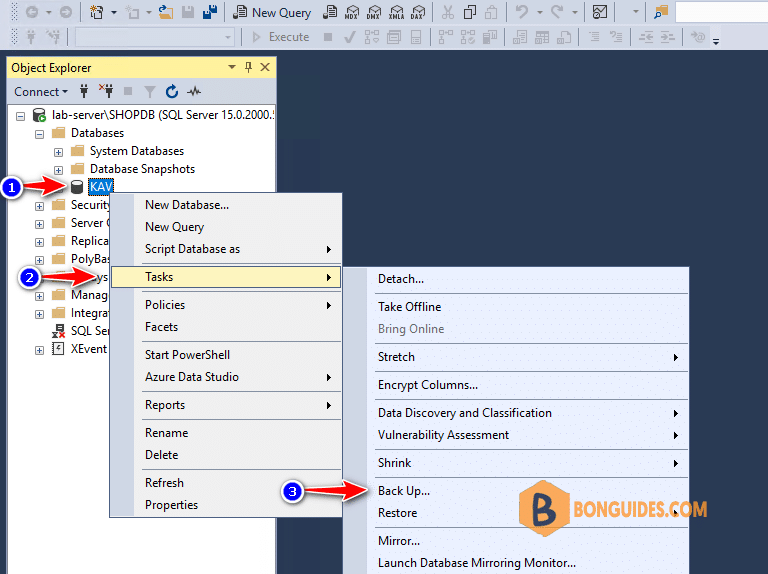Expand the System Databases folder
The width and height of the screenshot is (768, 574).
tap(58, 152)
